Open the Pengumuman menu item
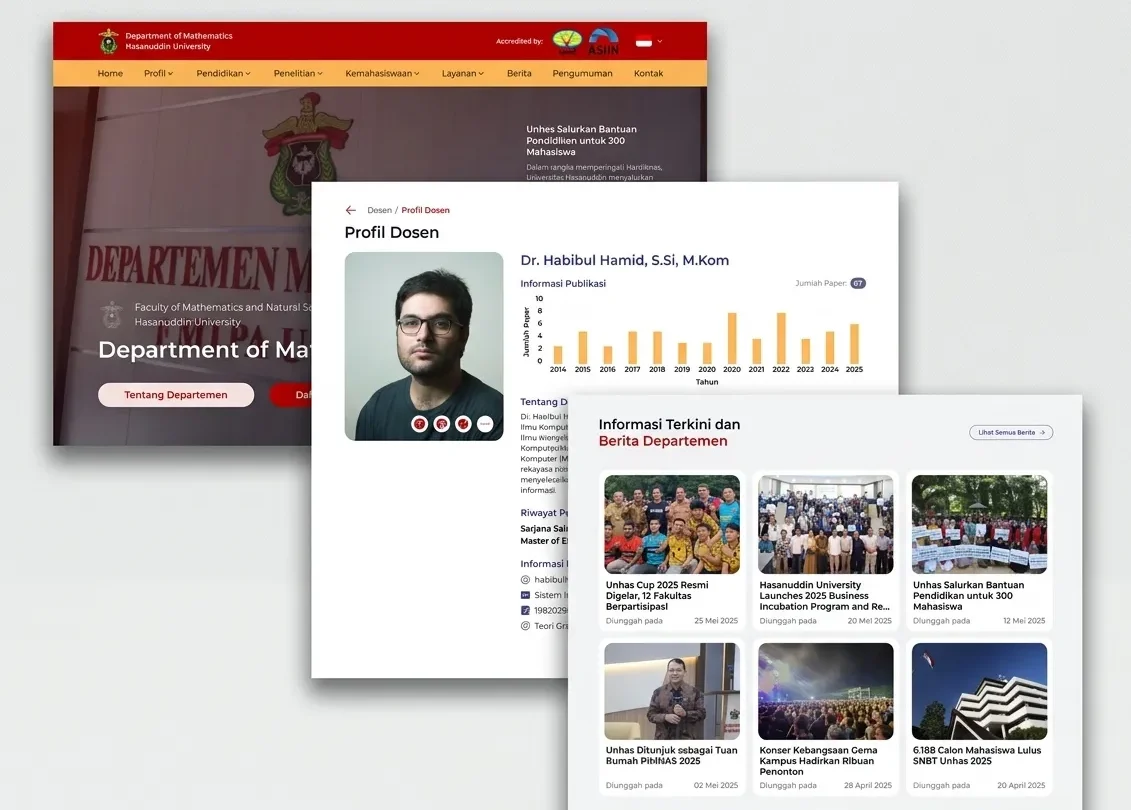1131x810 pixels. (582, 74)
